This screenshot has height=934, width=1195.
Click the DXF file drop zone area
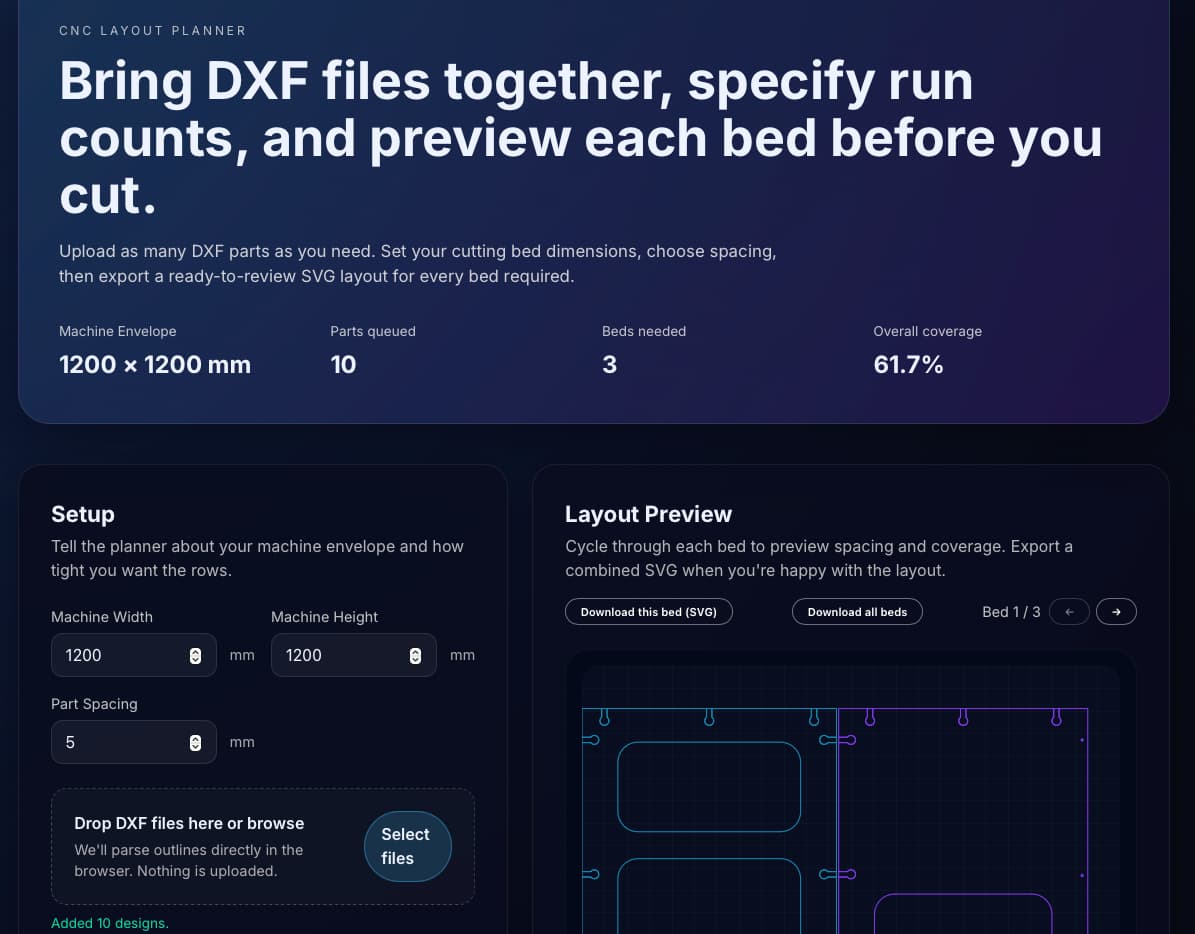click(x=263, y=846)
